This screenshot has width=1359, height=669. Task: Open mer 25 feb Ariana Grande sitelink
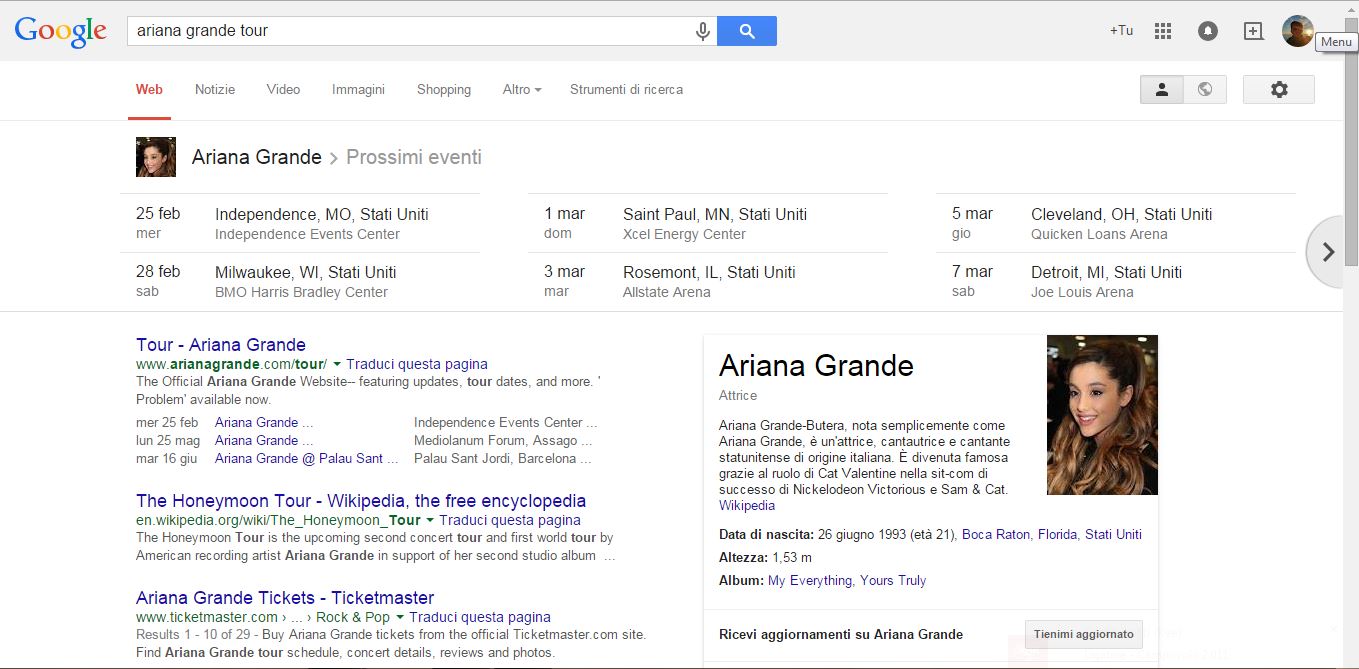(x=264, y=422)
